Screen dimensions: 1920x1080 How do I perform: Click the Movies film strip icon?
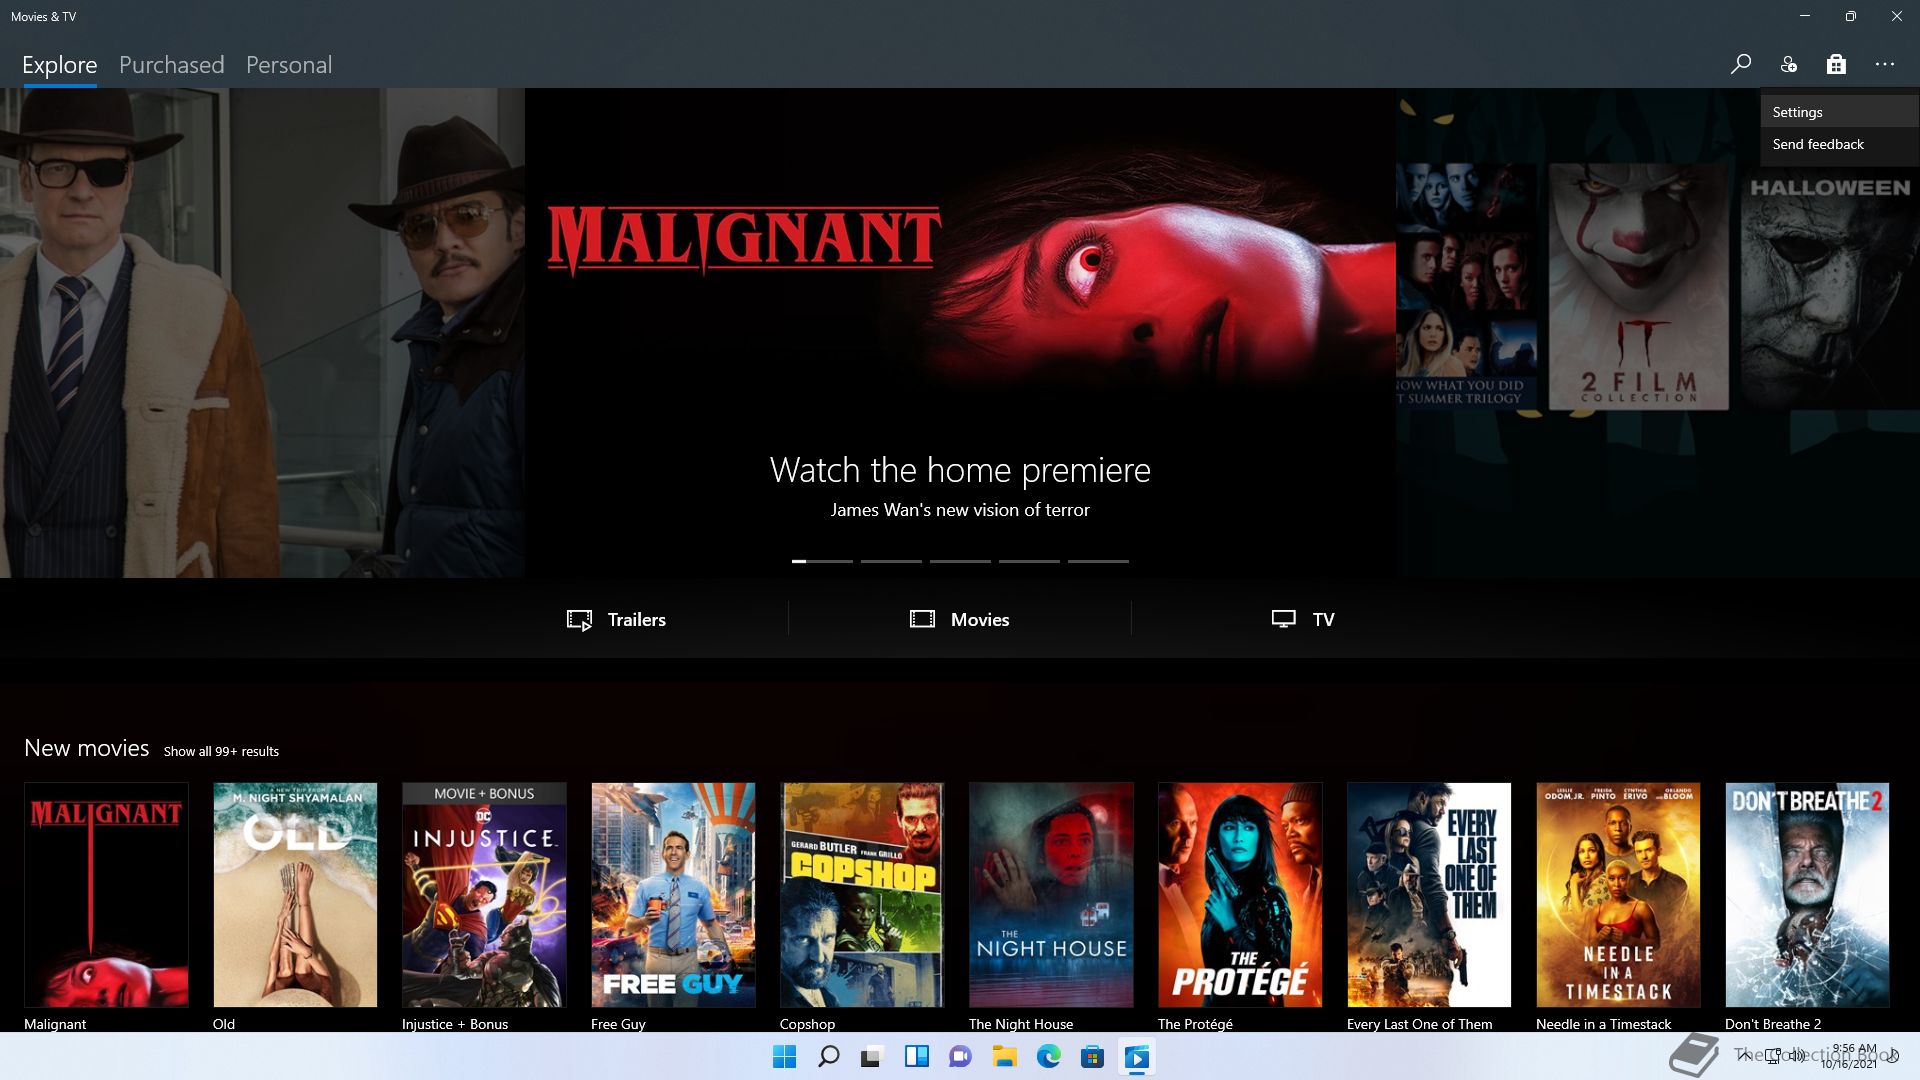[x=922, y=619]
